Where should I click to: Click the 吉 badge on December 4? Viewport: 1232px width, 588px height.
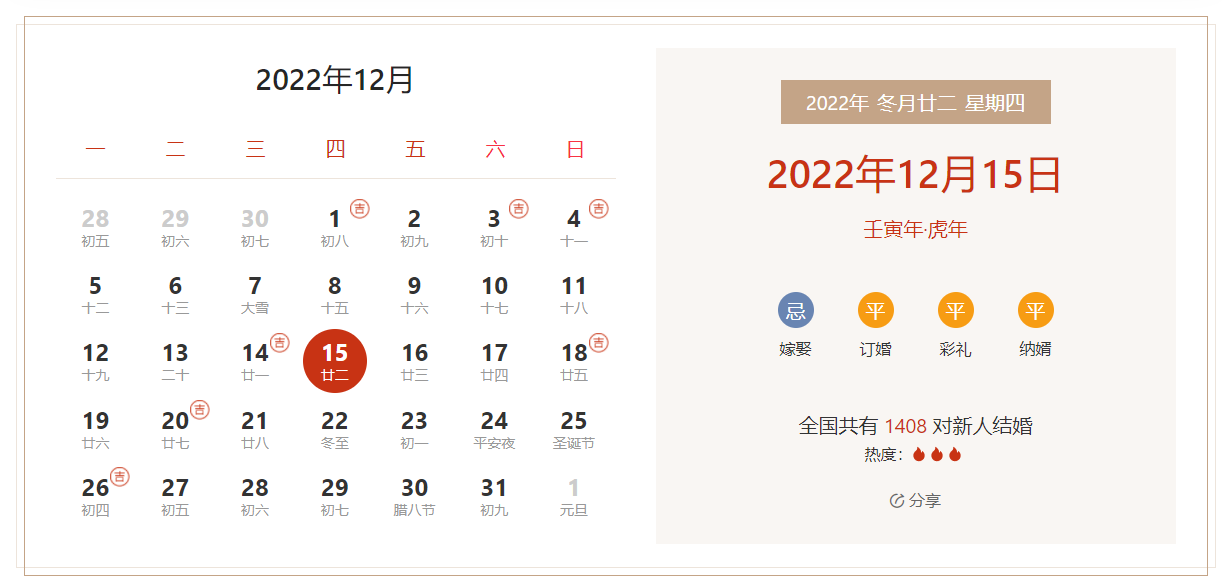[599, 209]
